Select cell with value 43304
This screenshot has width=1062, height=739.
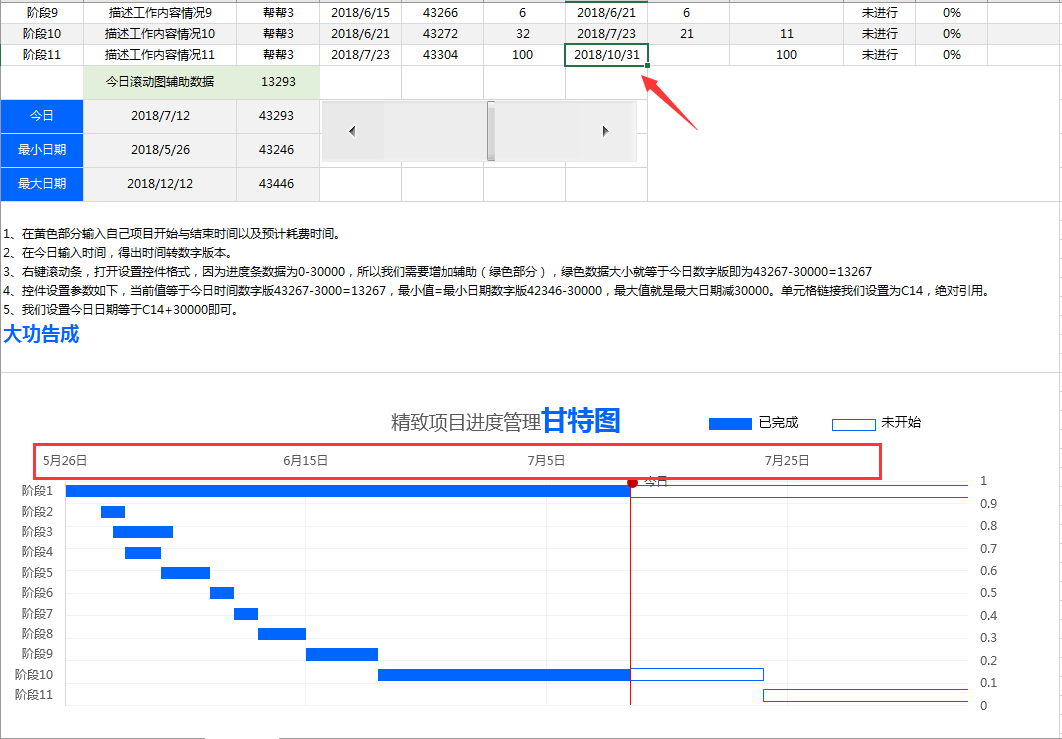tap(440, 55)
